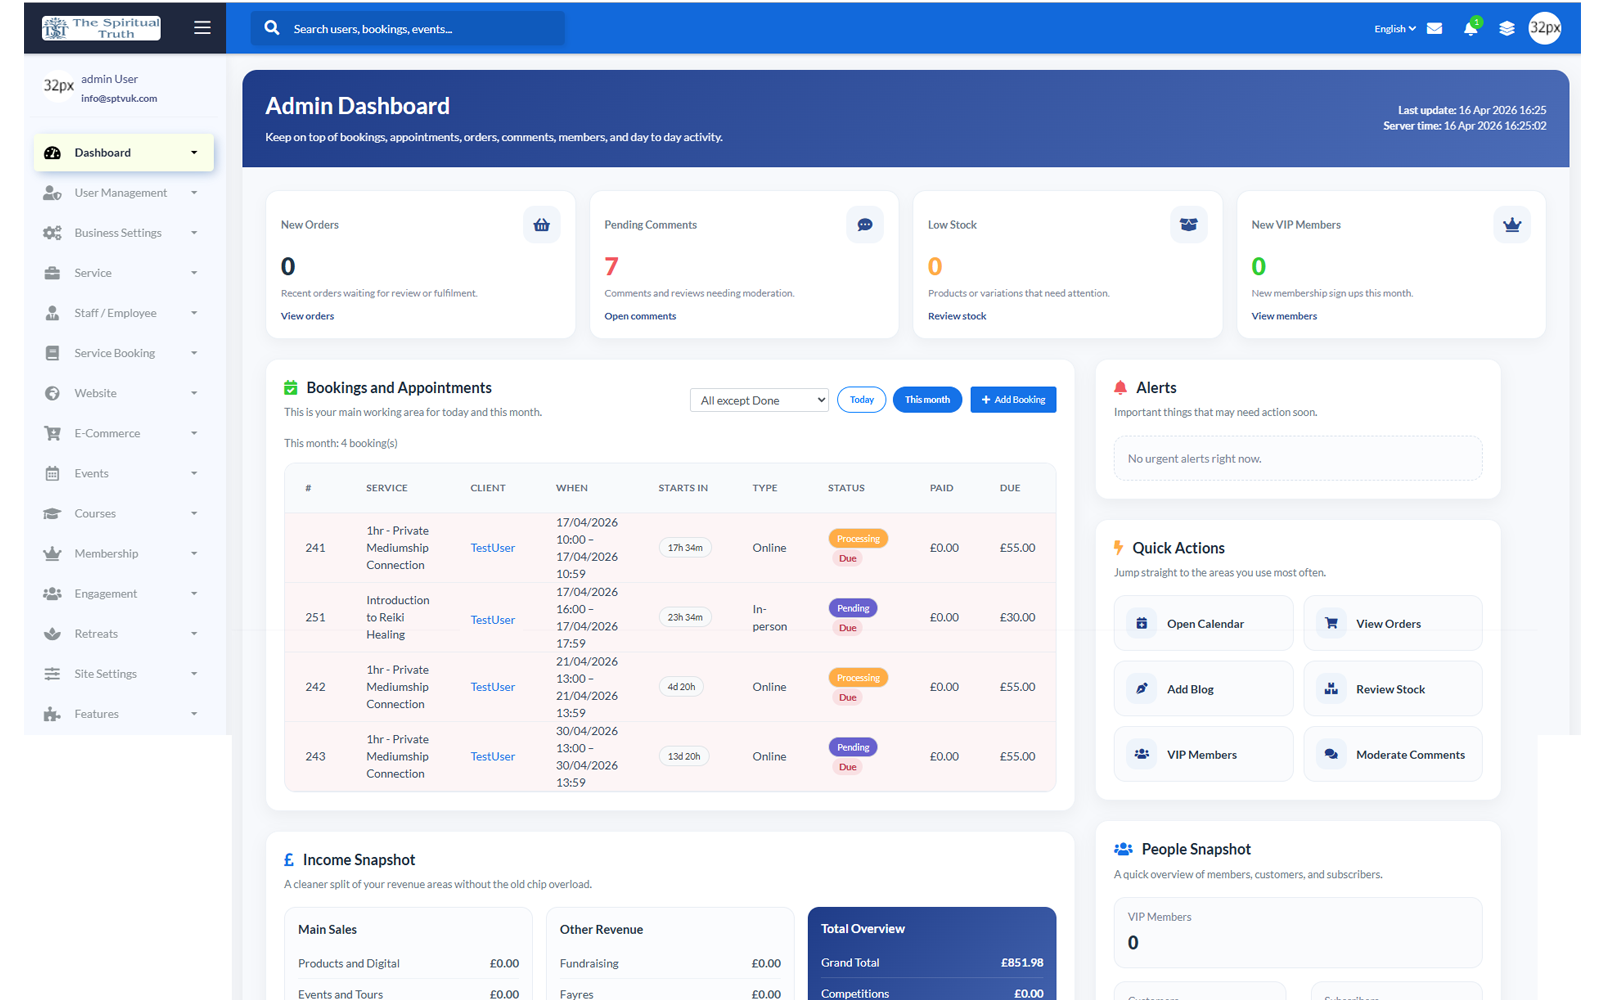
Task: Click the Pending Comments speech bubble icon
Action: click(x=865, y=224)
